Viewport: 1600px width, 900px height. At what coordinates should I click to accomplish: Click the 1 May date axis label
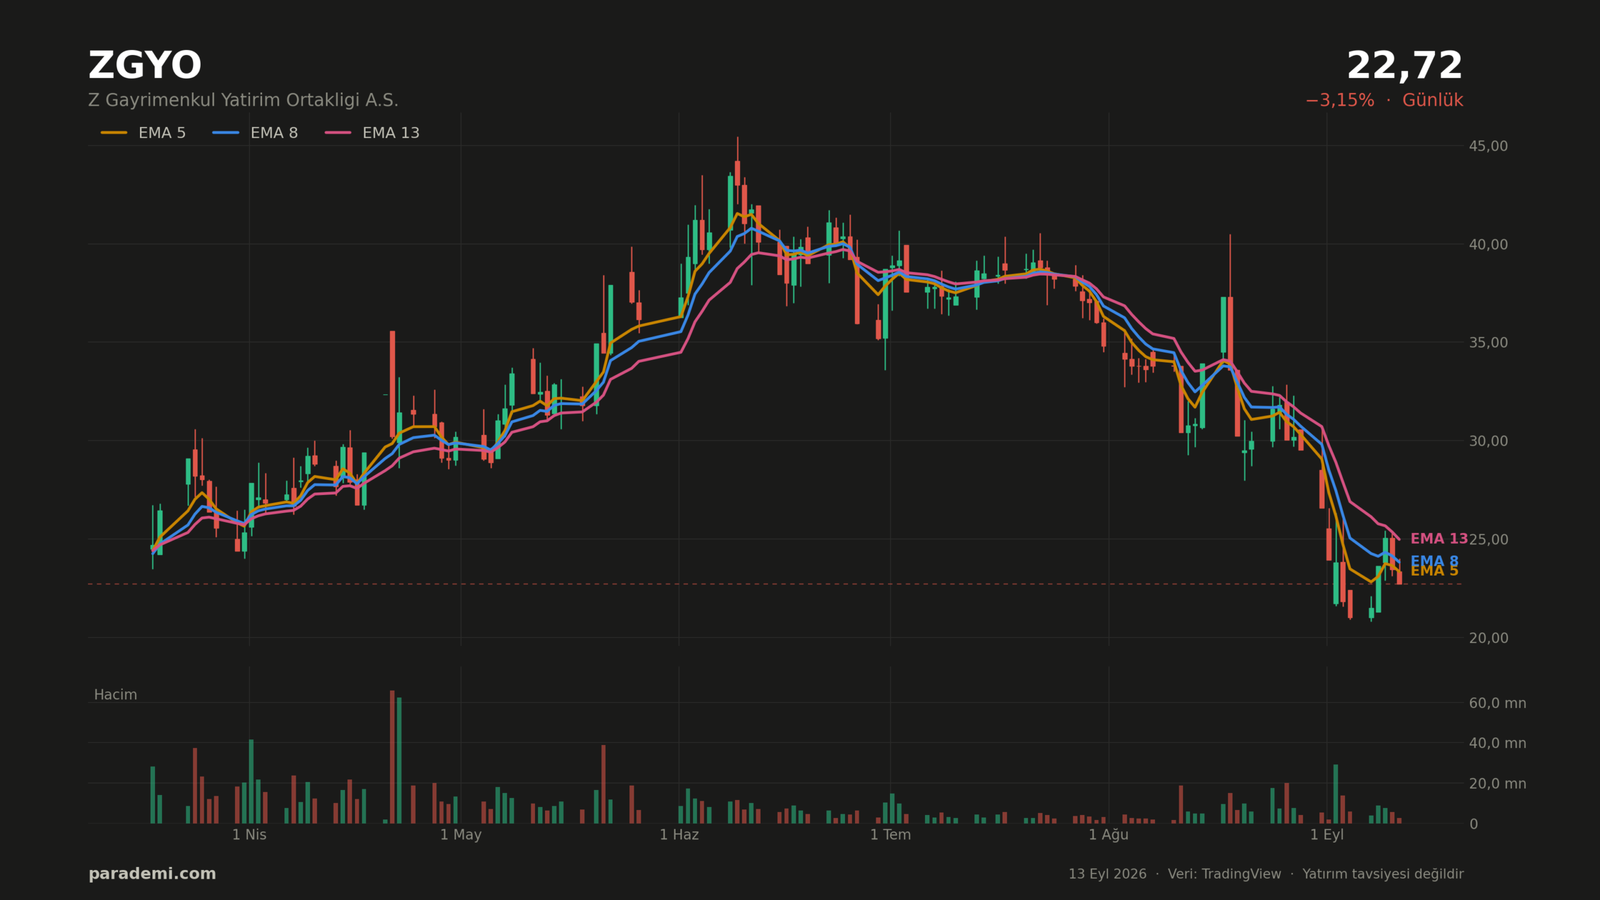tap(461, 835)
